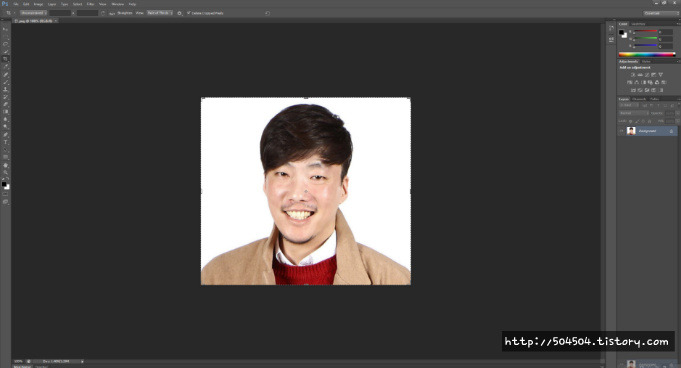Open the Crop tool preset picker
The image size is (681, 368).
[10, 13]
